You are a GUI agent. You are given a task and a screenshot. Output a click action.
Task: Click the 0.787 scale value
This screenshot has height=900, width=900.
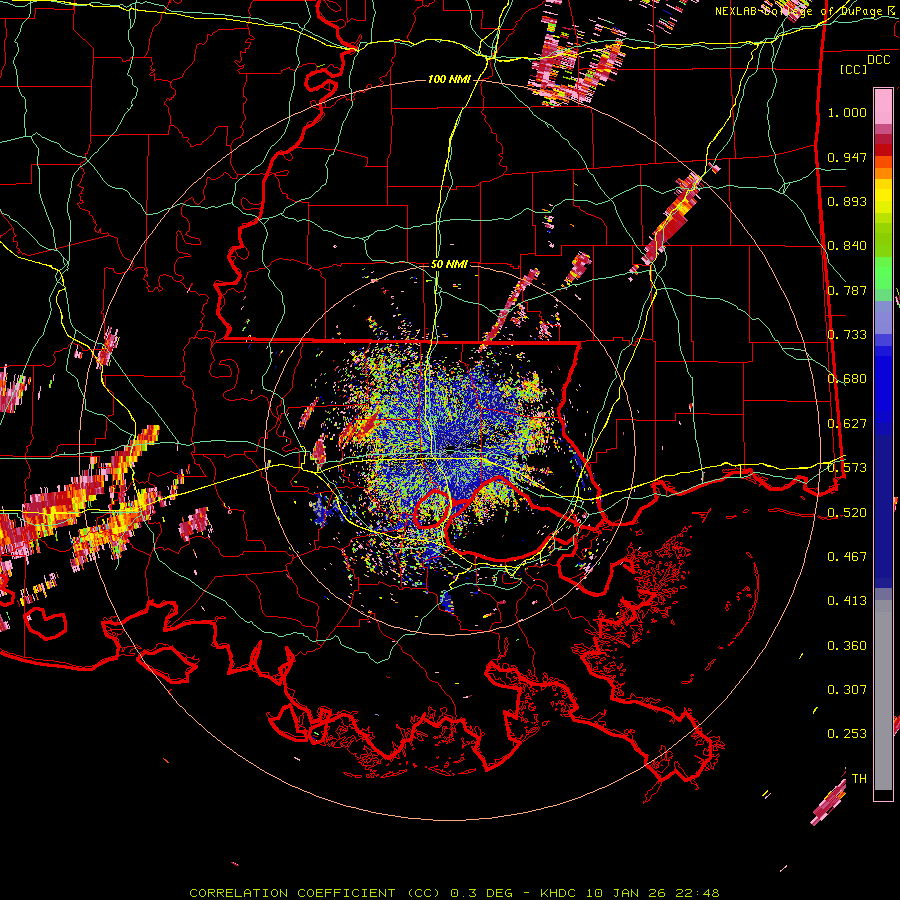pyautogui.click(x=847, y=290)
